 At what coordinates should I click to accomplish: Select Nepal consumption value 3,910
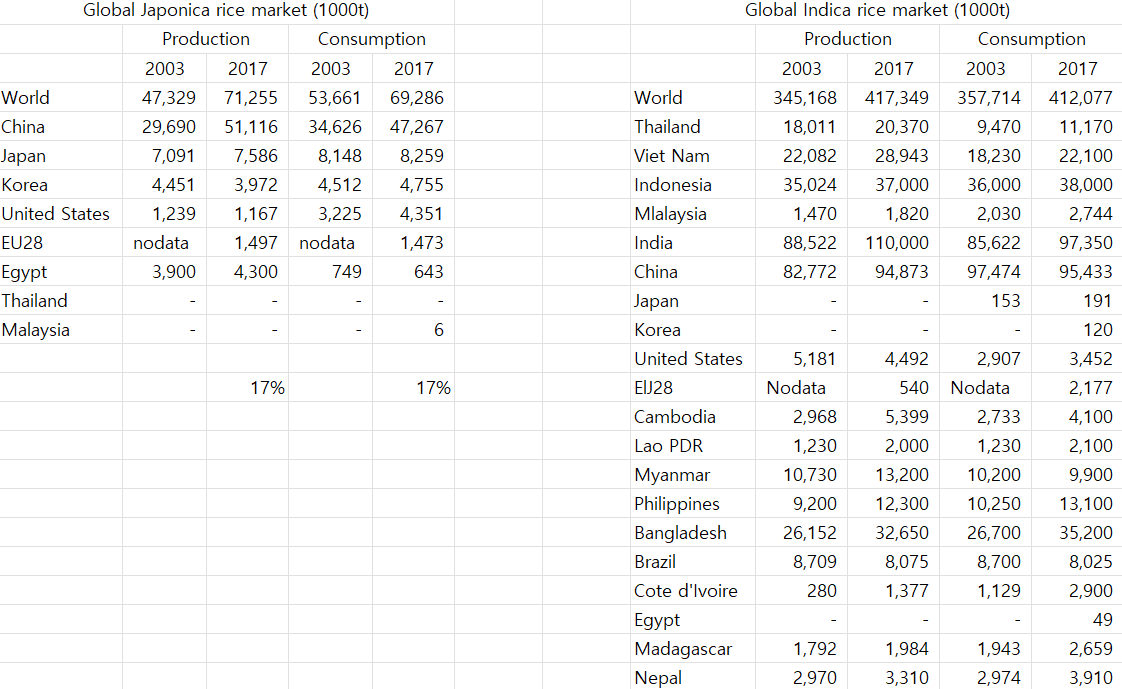click(1091, 678)
